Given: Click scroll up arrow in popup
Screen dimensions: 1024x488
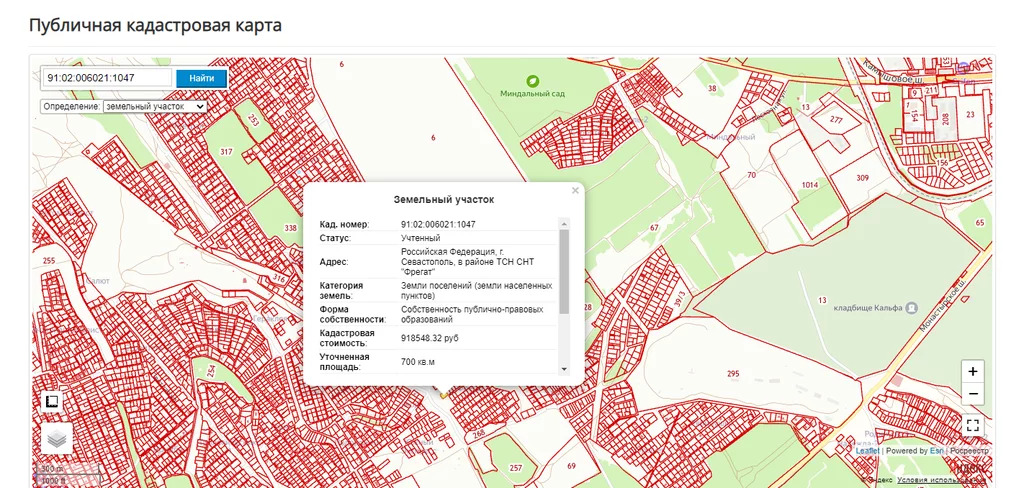Looking at the screenshot, I should coord(564,224).
